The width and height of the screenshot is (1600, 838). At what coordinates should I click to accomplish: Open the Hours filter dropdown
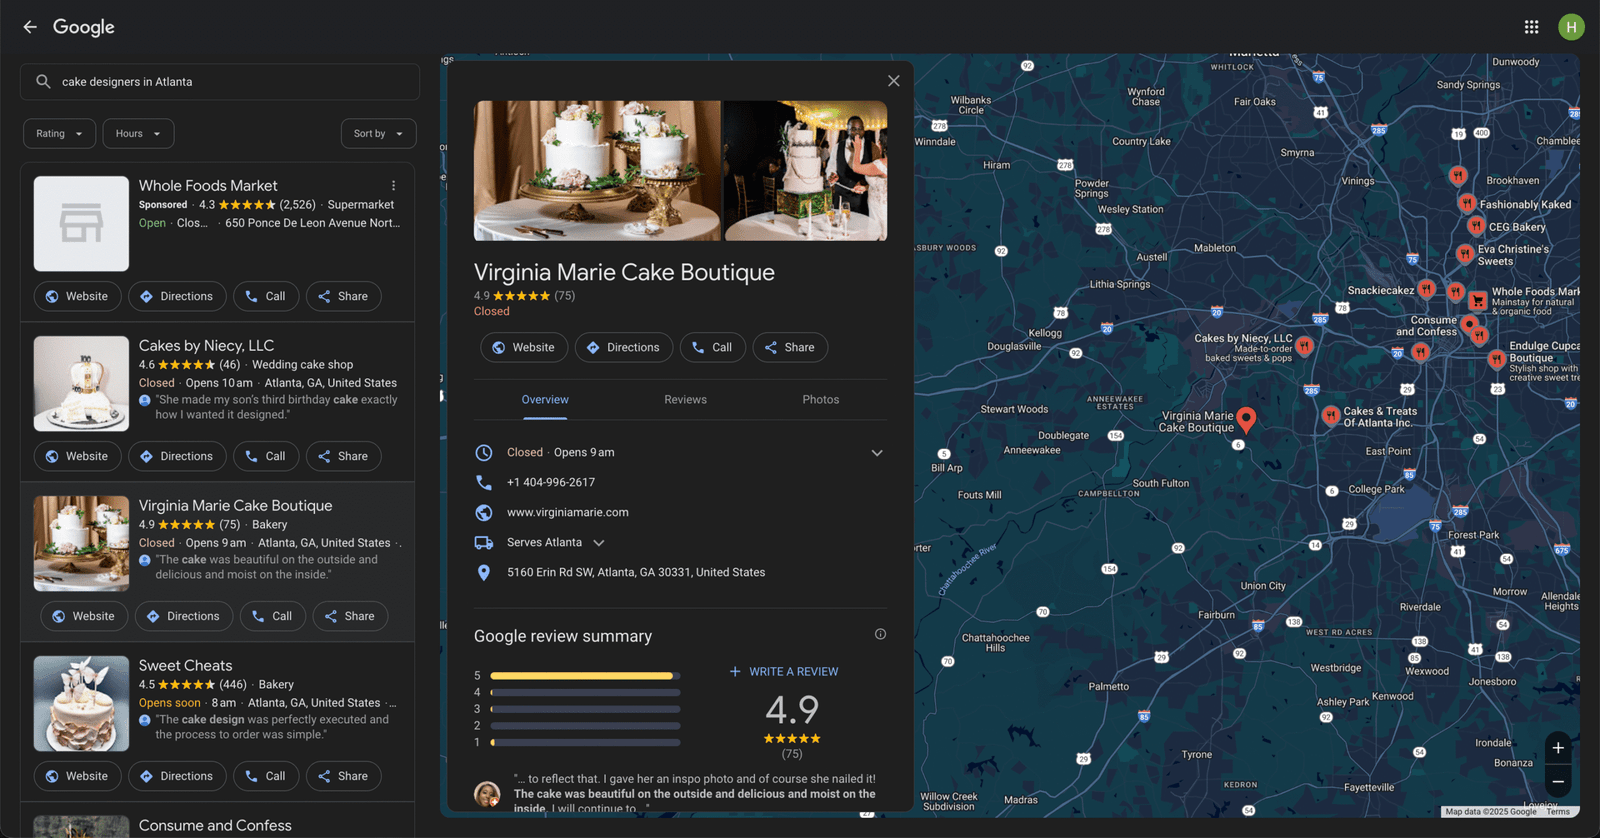pos(138,133)
